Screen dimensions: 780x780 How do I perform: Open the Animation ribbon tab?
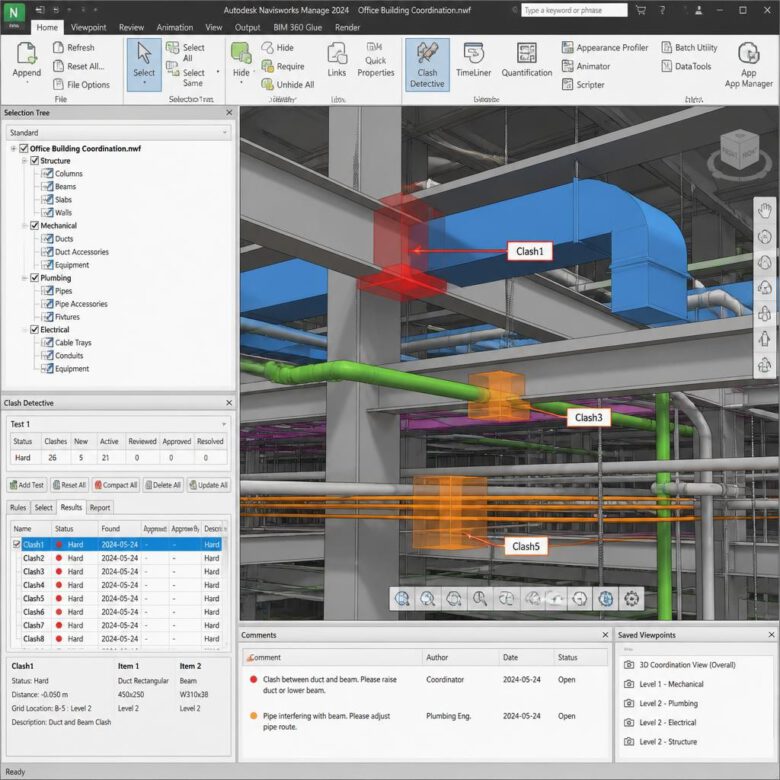[175, 27]
